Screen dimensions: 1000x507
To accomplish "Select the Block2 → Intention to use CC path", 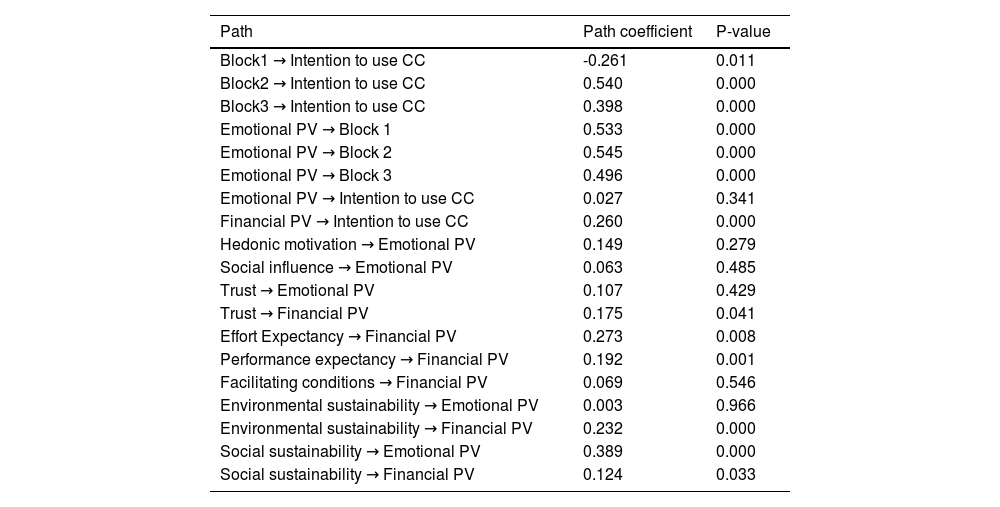I will coord(322,83).
